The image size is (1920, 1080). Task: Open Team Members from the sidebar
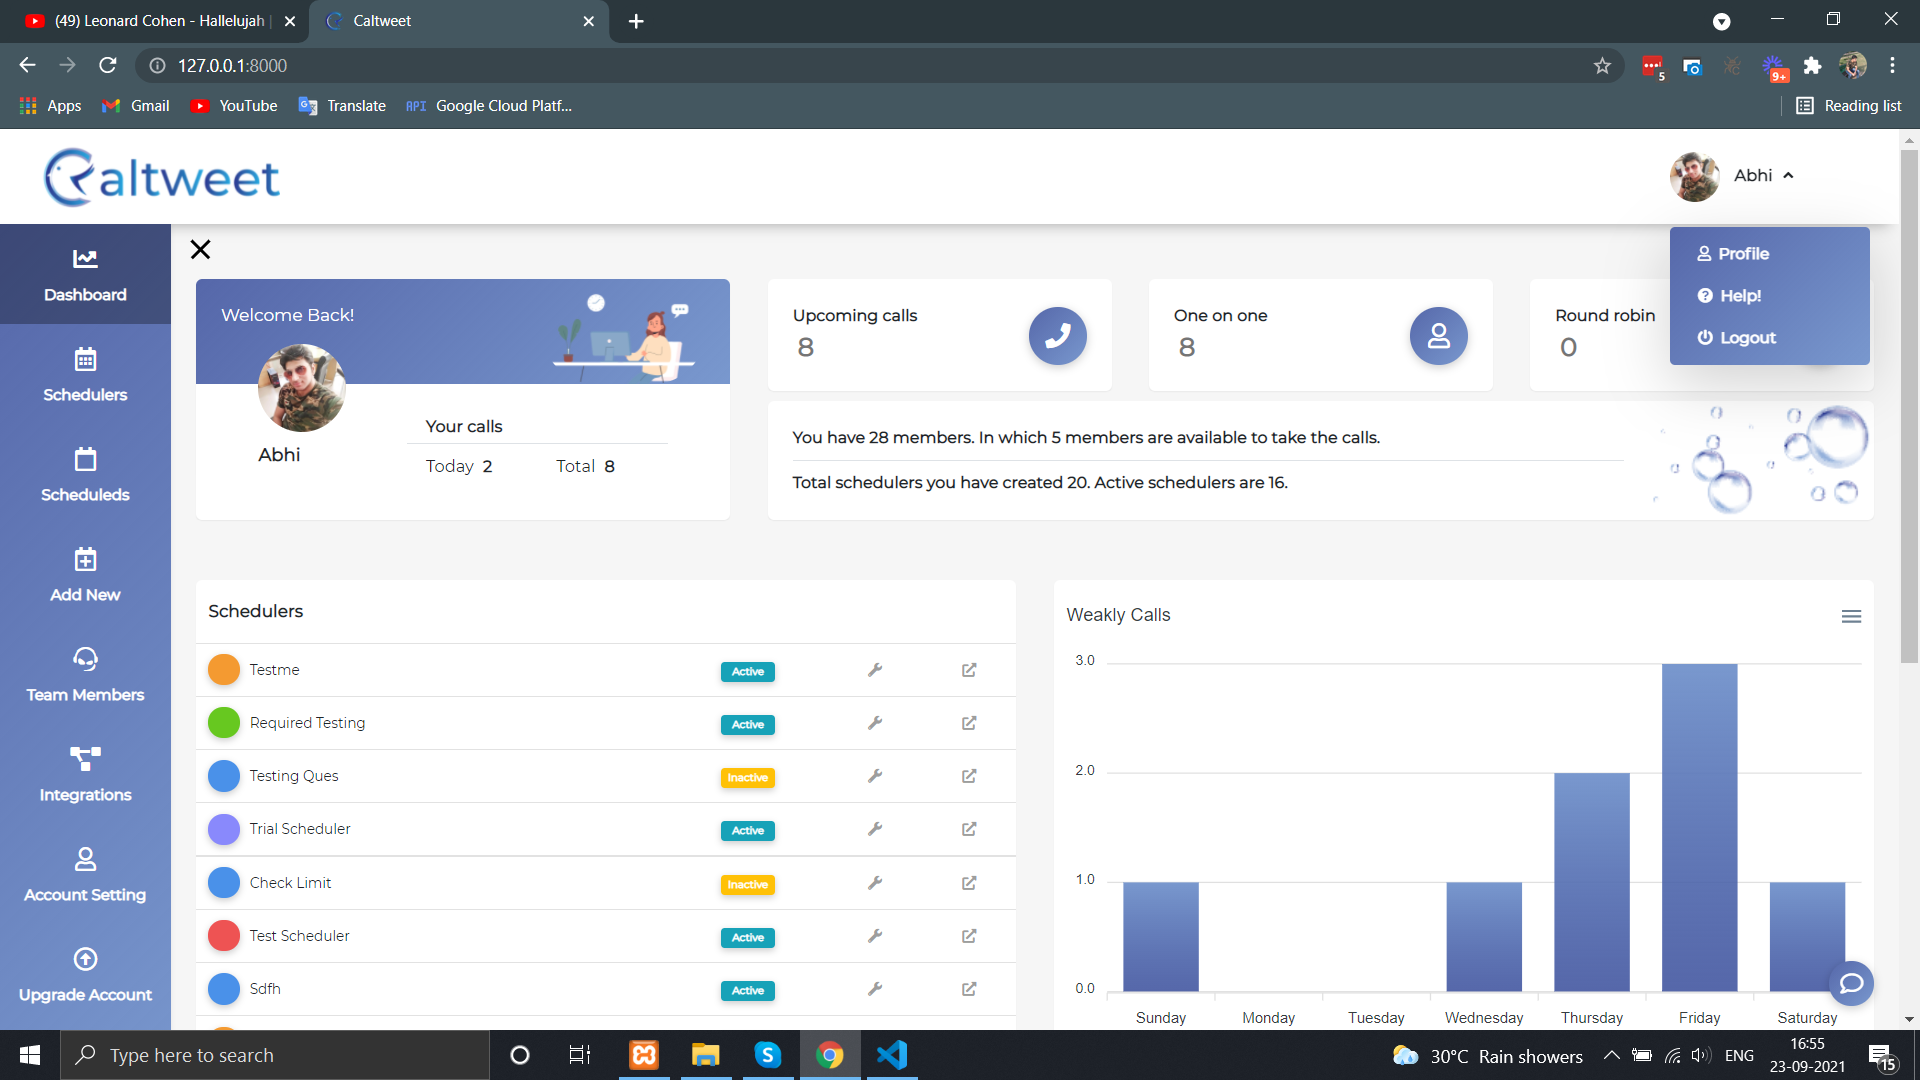[x=85, y=675]
